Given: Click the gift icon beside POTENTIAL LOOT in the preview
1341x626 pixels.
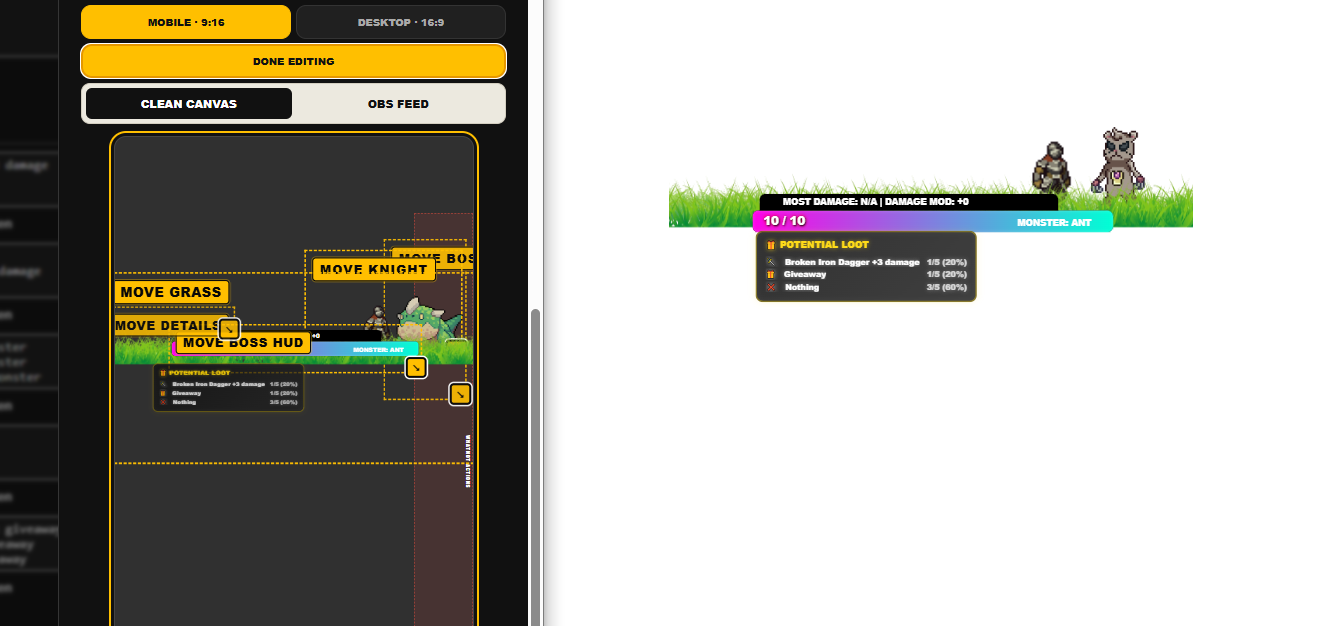Looking at the screenshot, I should click(x=771, y=245).
